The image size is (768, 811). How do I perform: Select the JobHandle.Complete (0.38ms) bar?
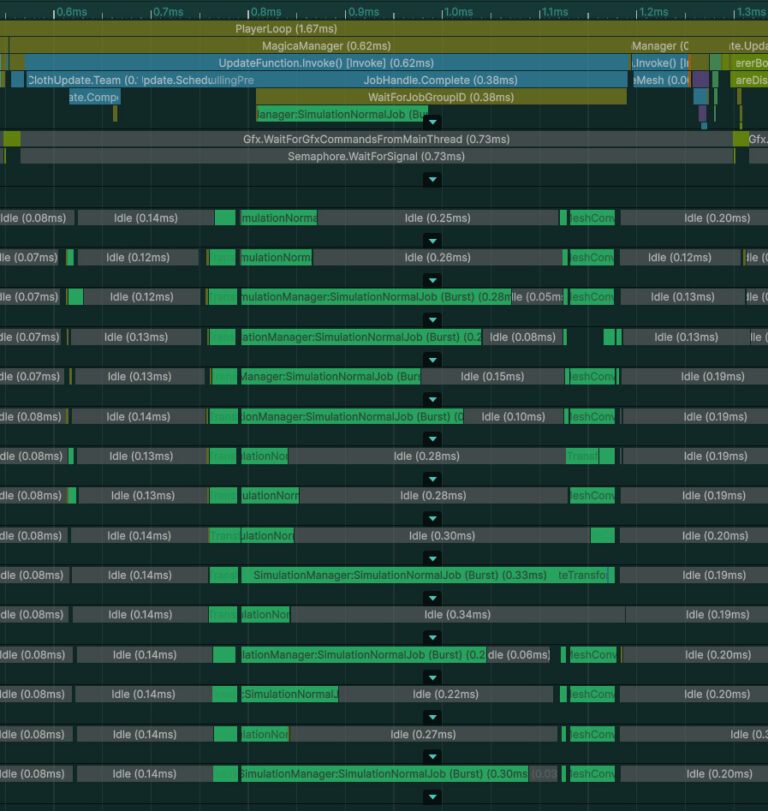pos(441,80)
